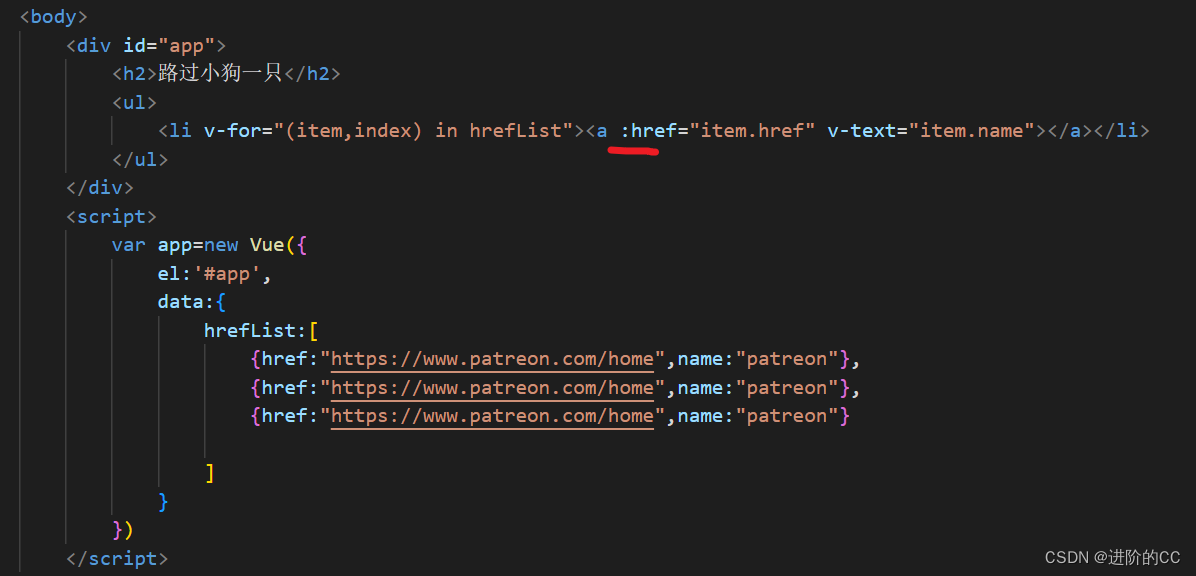Select the v-text="item.name" attribute
Viewport: 1196px width, 576px height.
(x=929, y=130)
